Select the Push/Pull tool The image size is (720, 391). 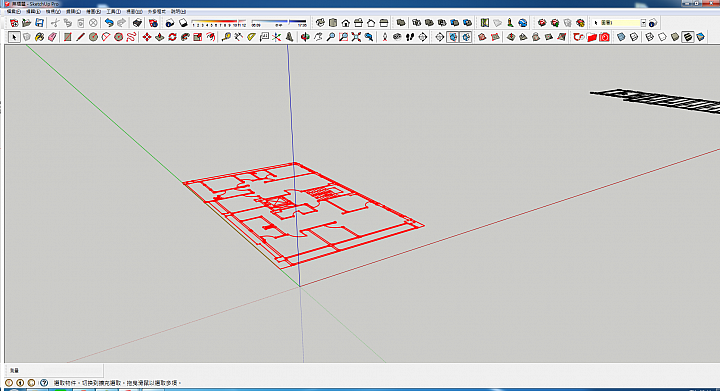(x=160, y=37)
